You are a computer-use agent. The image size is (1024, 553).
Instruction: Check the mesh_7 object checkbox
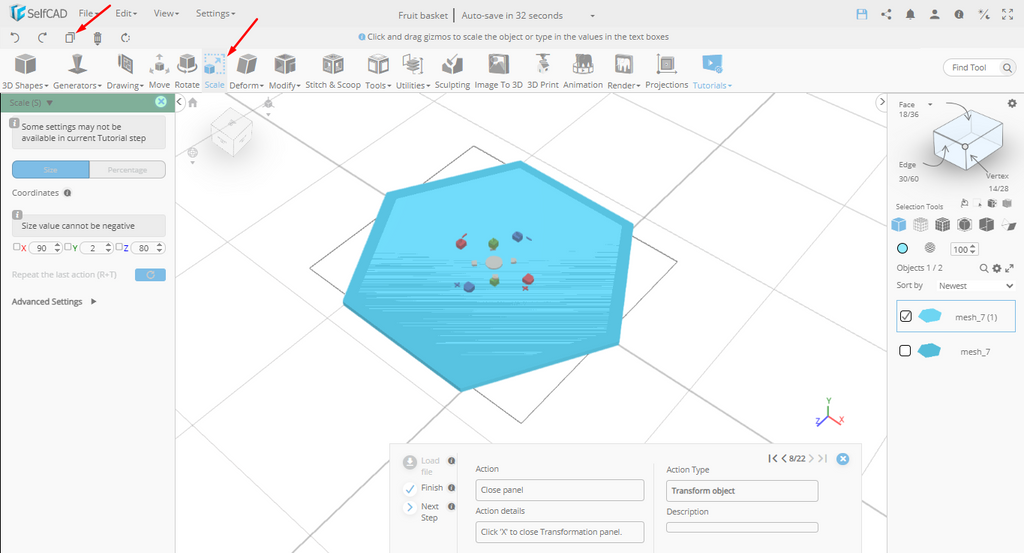pos(905,351)
